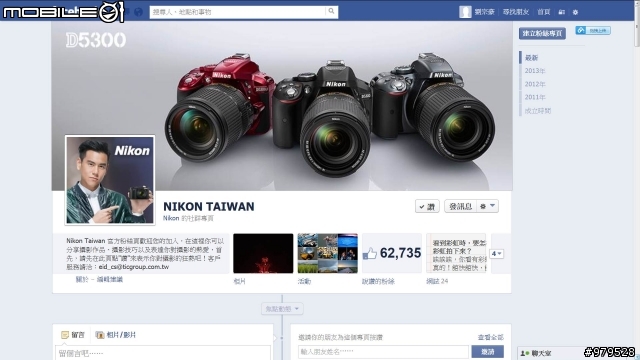640x360 pixels.
Task: Click the Nikon link under page title
Action: click(x=171, y=218)
